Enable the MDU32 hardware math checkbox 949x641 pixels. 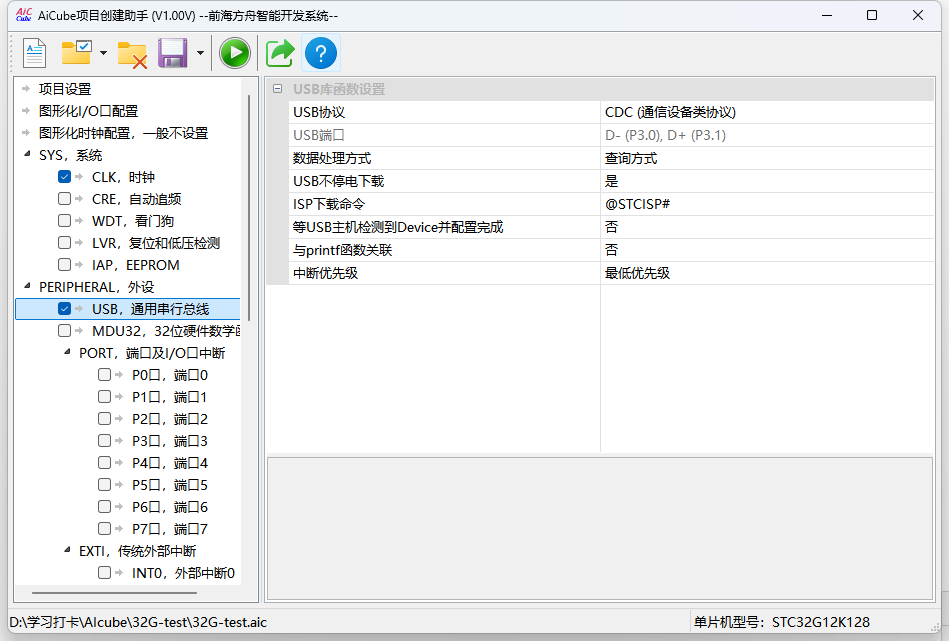tap(64, 330)
